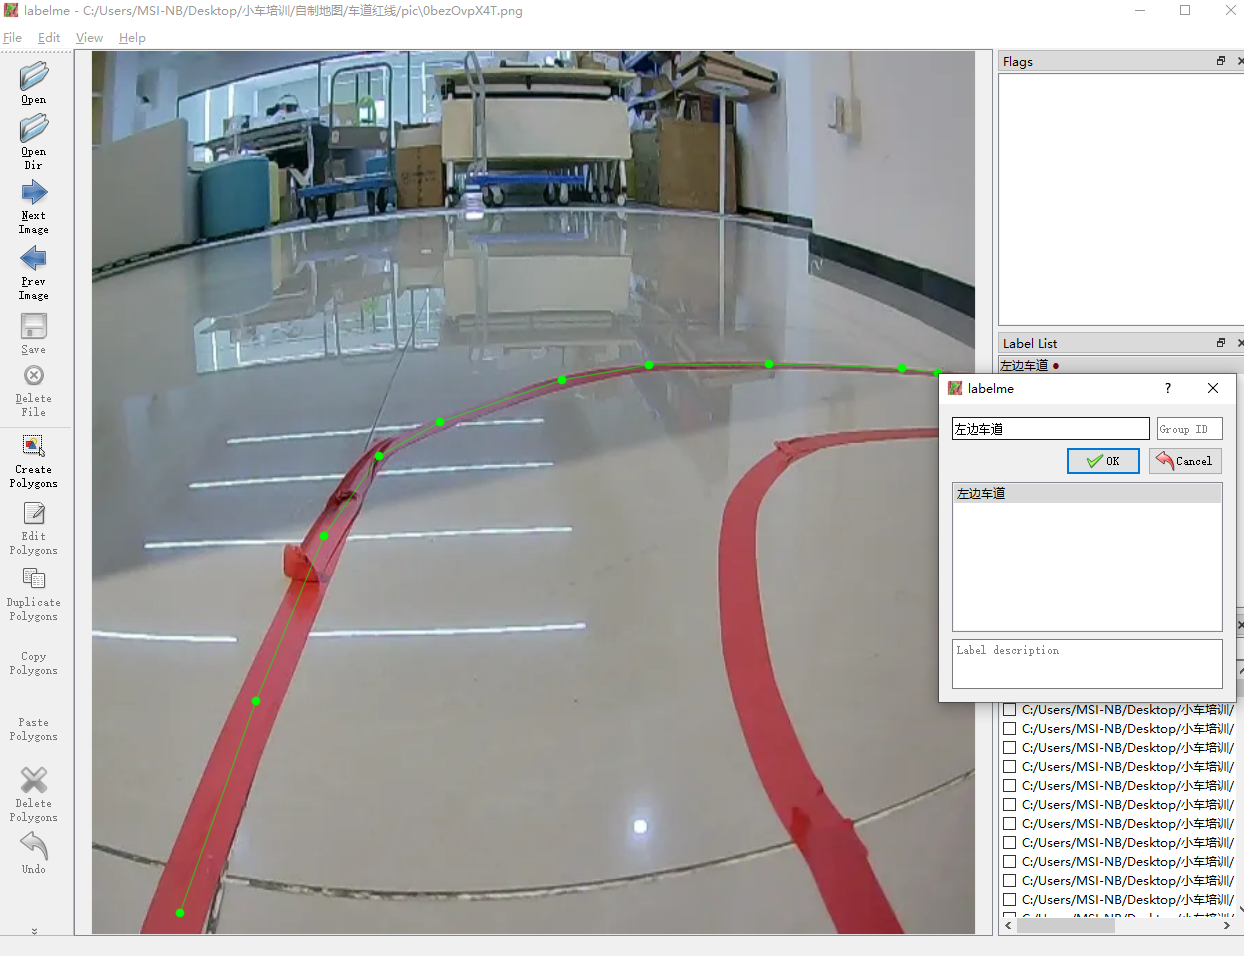Click the Open Dir folder icon
This screenshot has width=1244, height=956.
[33, 129]
